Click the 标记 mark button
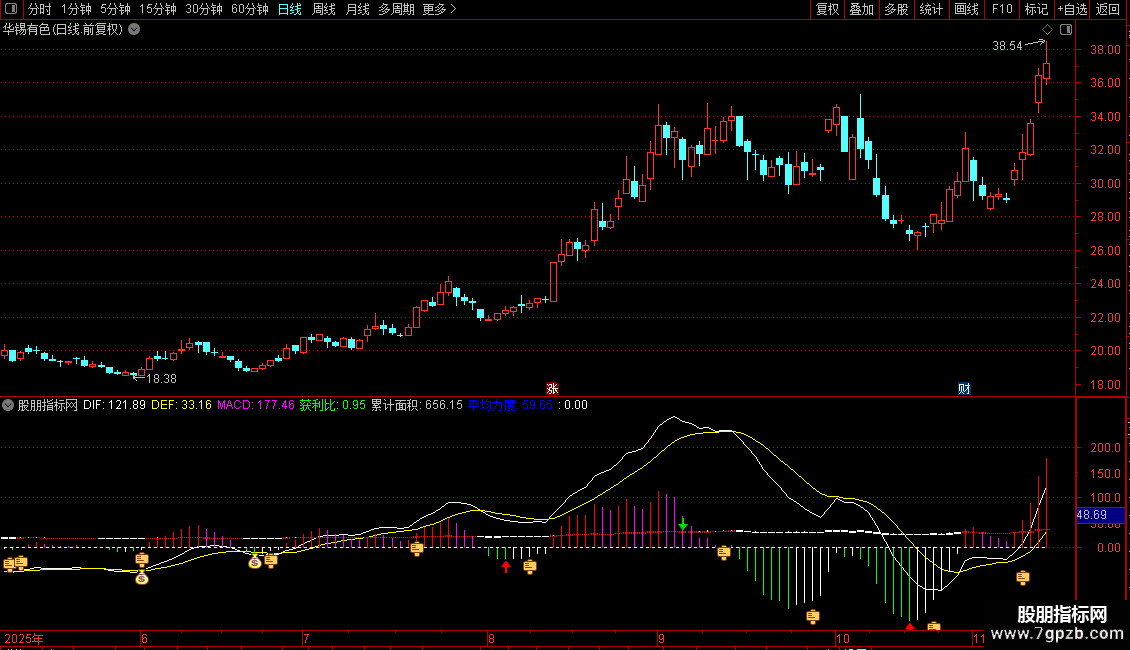Viewport: 1130px width, 650px height. point(1036,9)
